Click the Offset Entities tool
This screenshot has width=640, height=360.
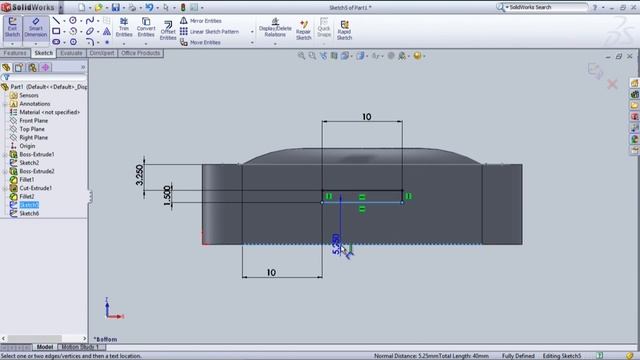point(168,30)
